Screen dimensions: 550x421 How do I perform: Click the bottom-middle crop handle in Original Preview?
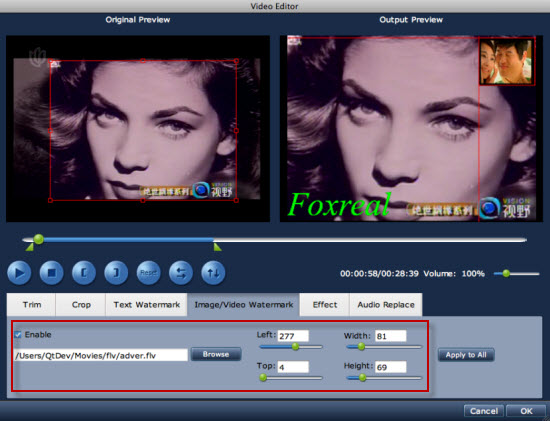(x=143, y=200)
